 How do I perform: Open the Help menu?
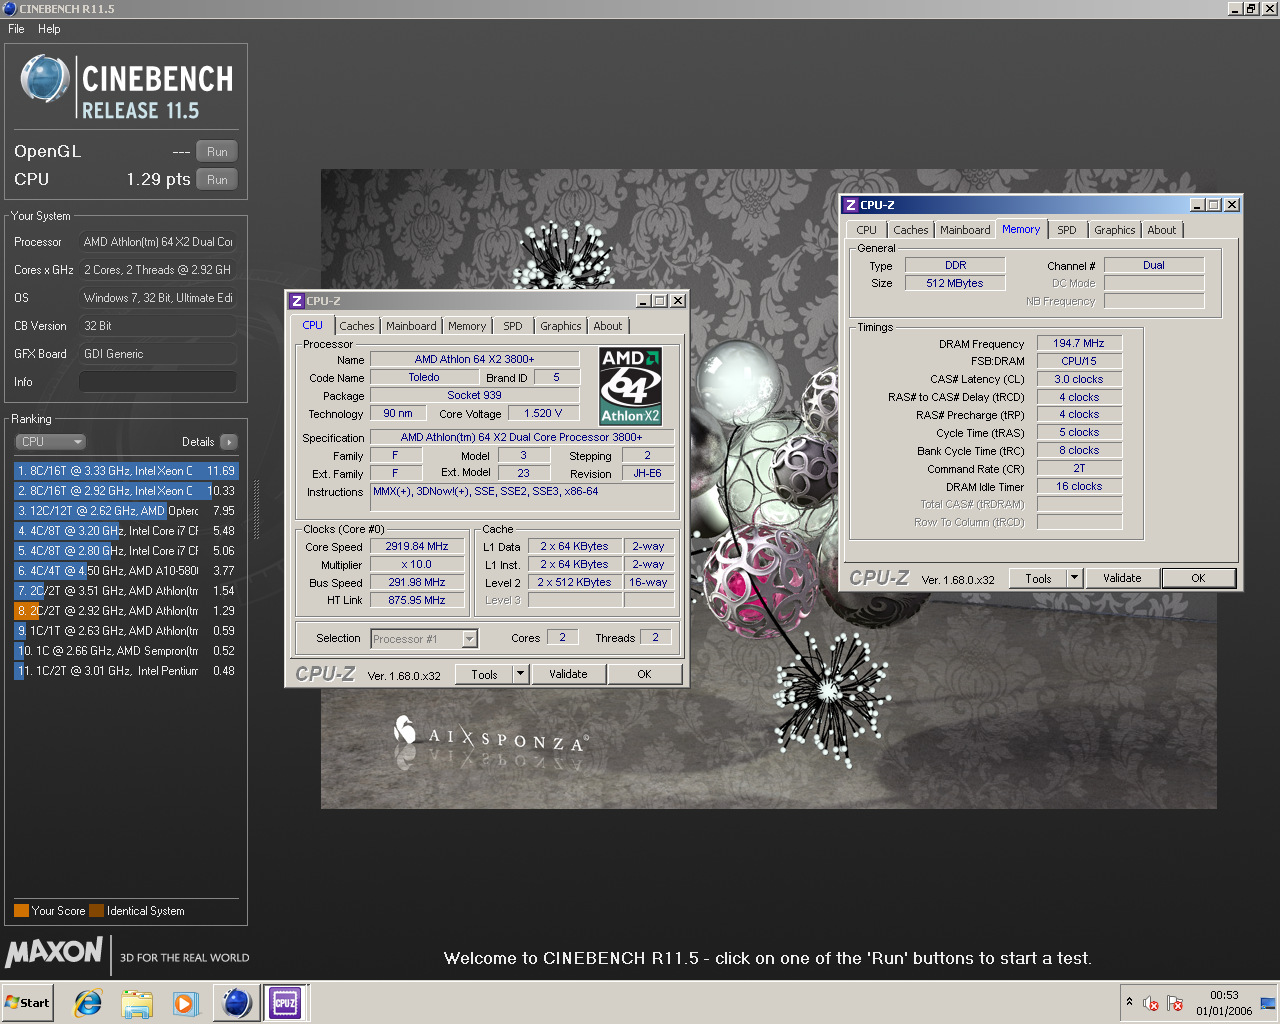49,29
